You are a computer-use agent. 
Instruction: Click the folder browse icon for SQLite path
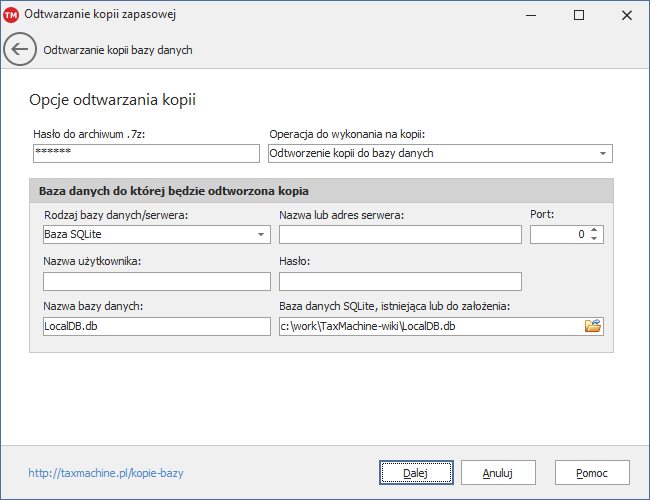(593, 326)
